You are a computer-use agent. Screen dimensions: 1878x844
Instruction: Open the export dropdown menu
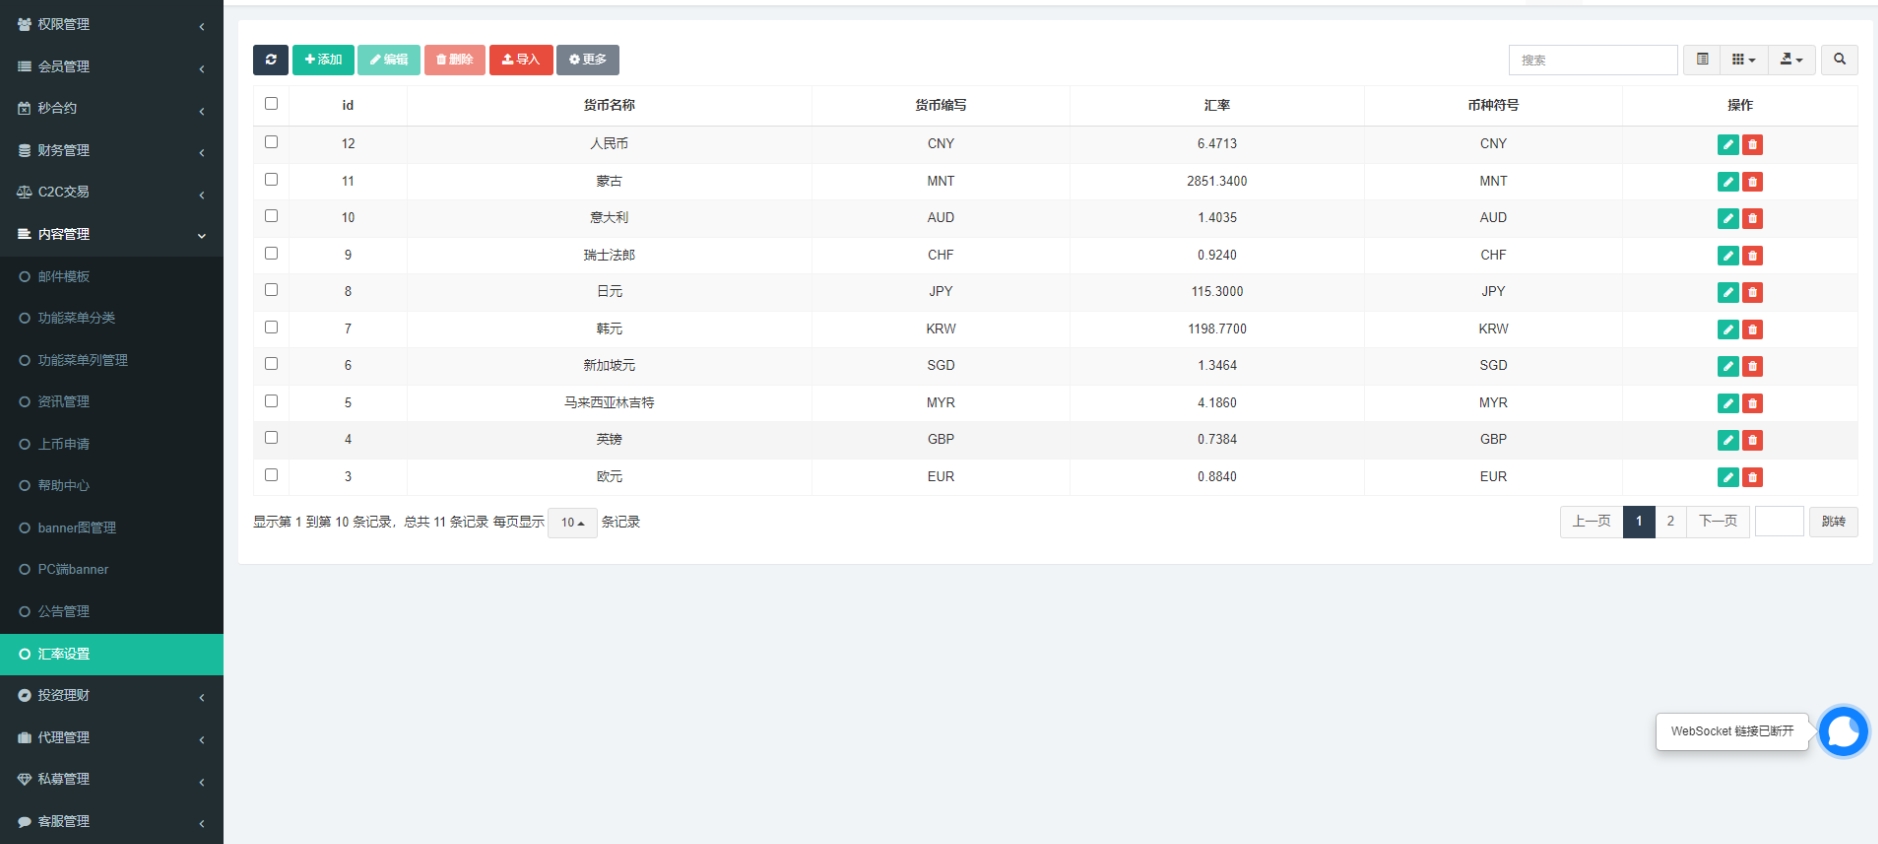click(1791, 60)
